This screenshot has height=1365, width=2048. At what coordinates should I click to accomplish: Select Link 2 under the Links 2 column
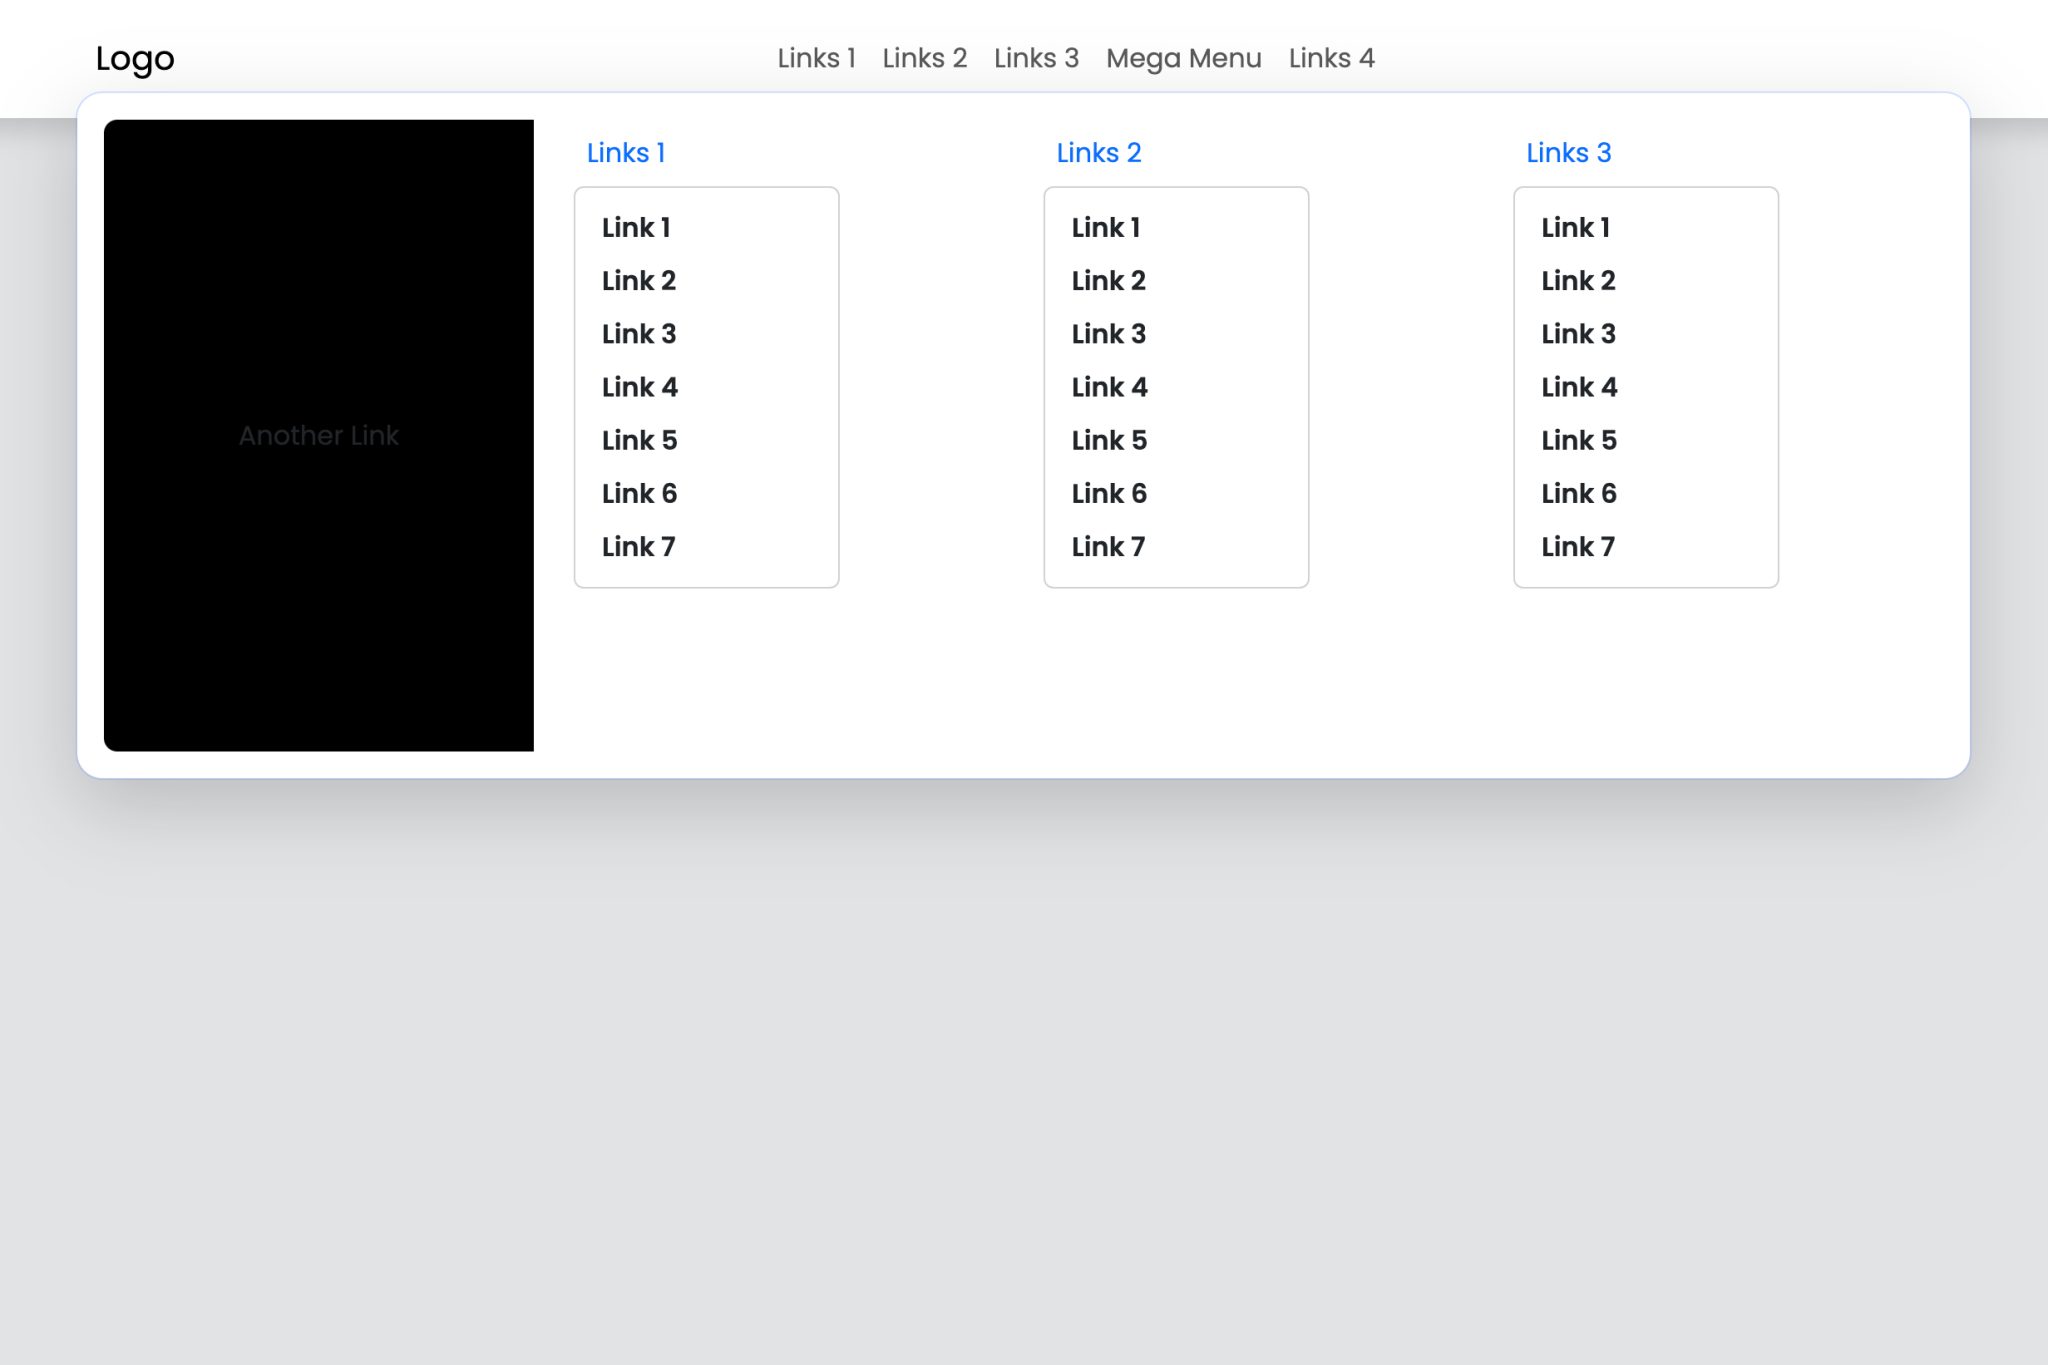(x=1109, y=281)
